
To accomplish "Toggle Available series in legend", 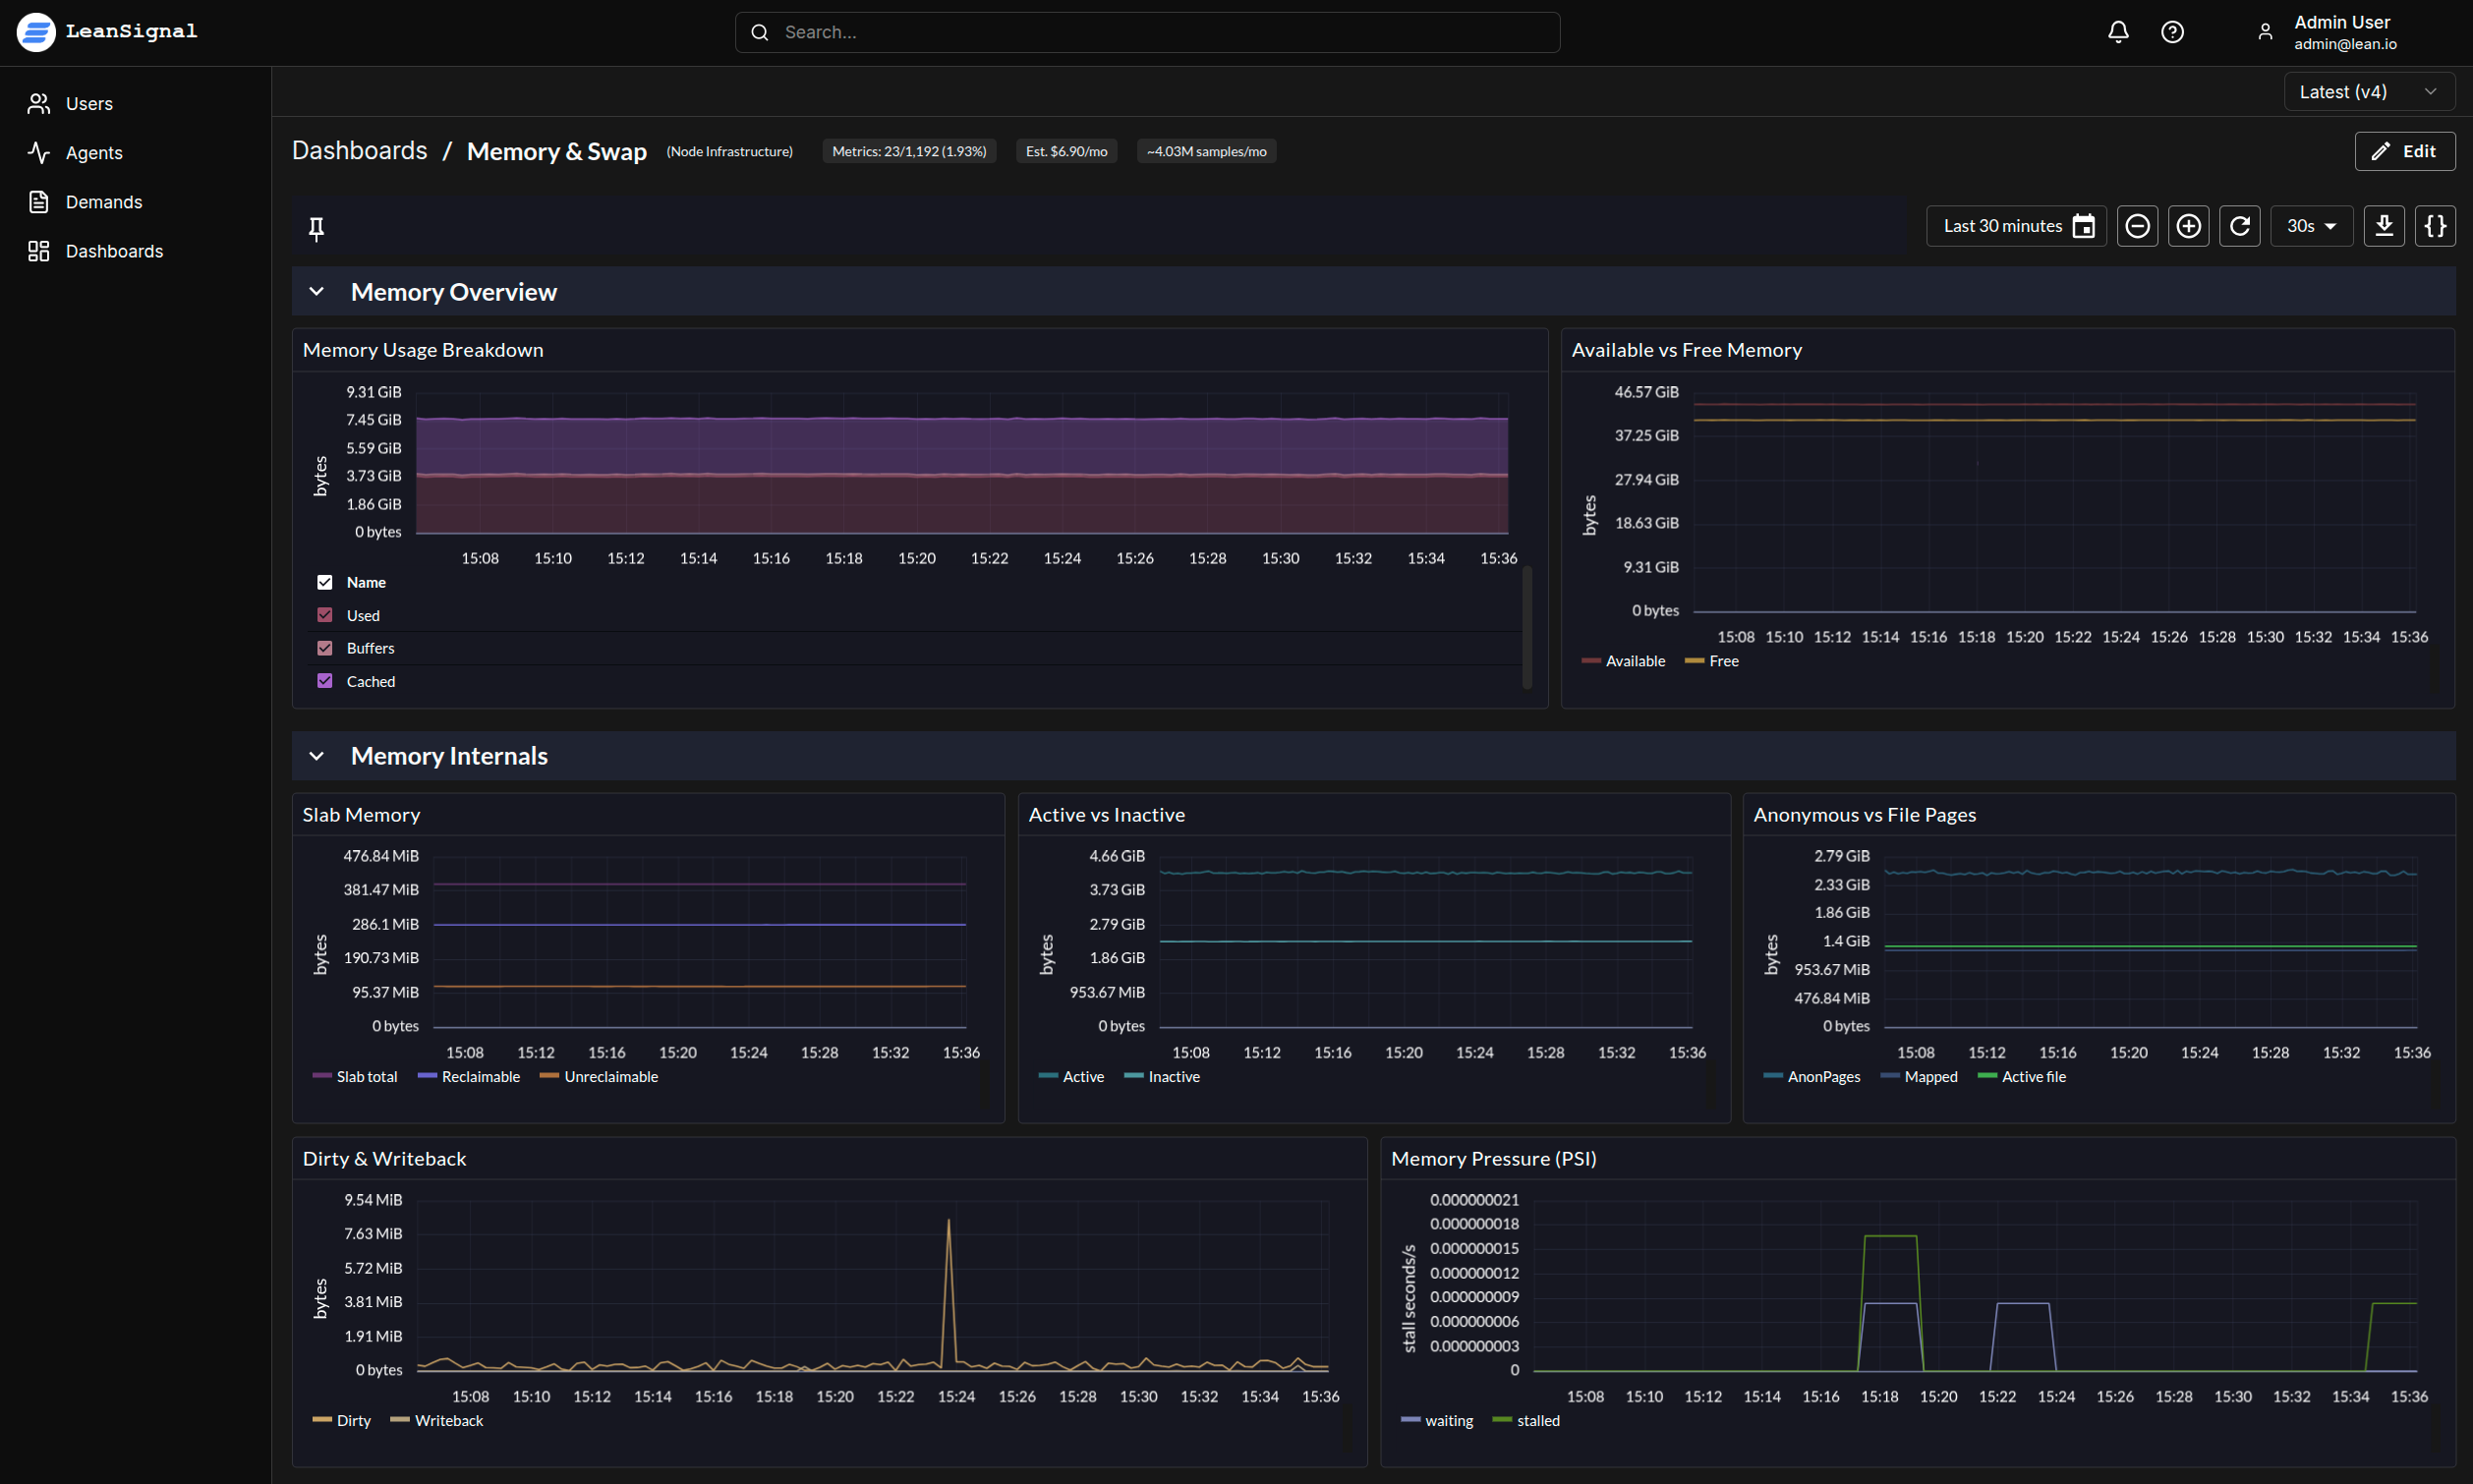I will pos(1623,661).
